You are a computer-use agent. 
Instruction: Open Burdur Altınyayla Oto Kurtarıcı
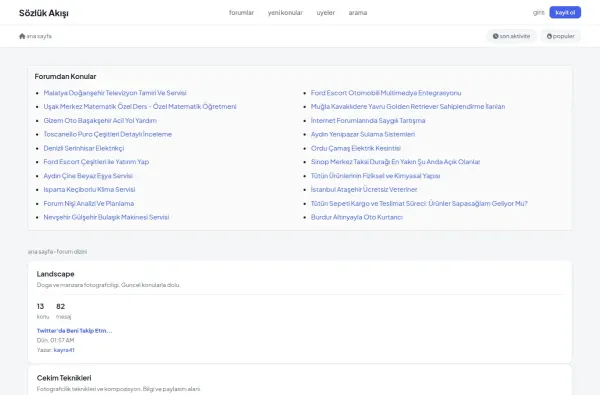[x=357, y=217]
